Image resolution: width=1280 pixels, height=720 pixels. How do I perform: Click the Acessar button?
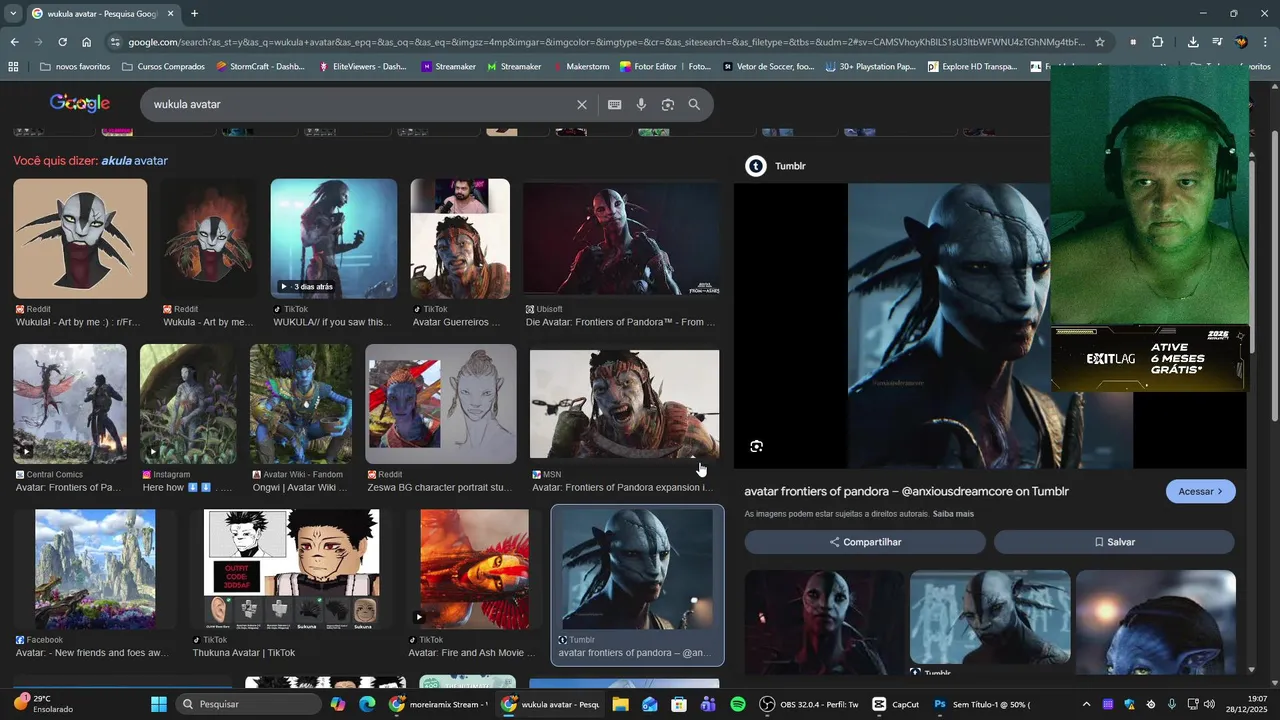pos(1200,491)
